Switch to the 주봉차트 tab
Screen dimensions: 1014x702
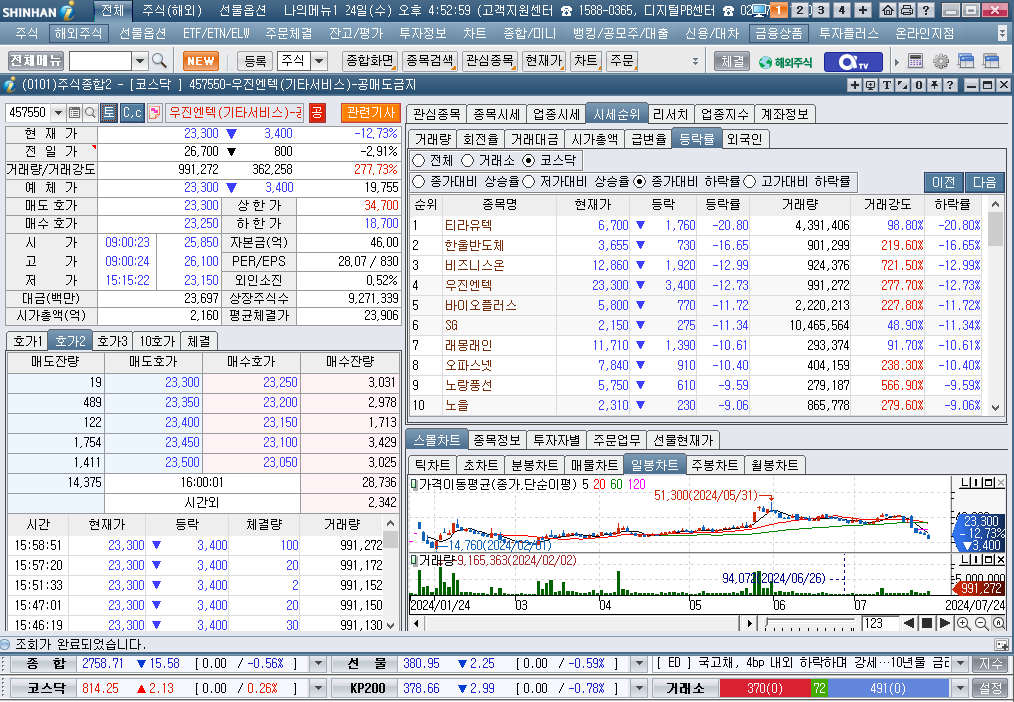[714, 465]
